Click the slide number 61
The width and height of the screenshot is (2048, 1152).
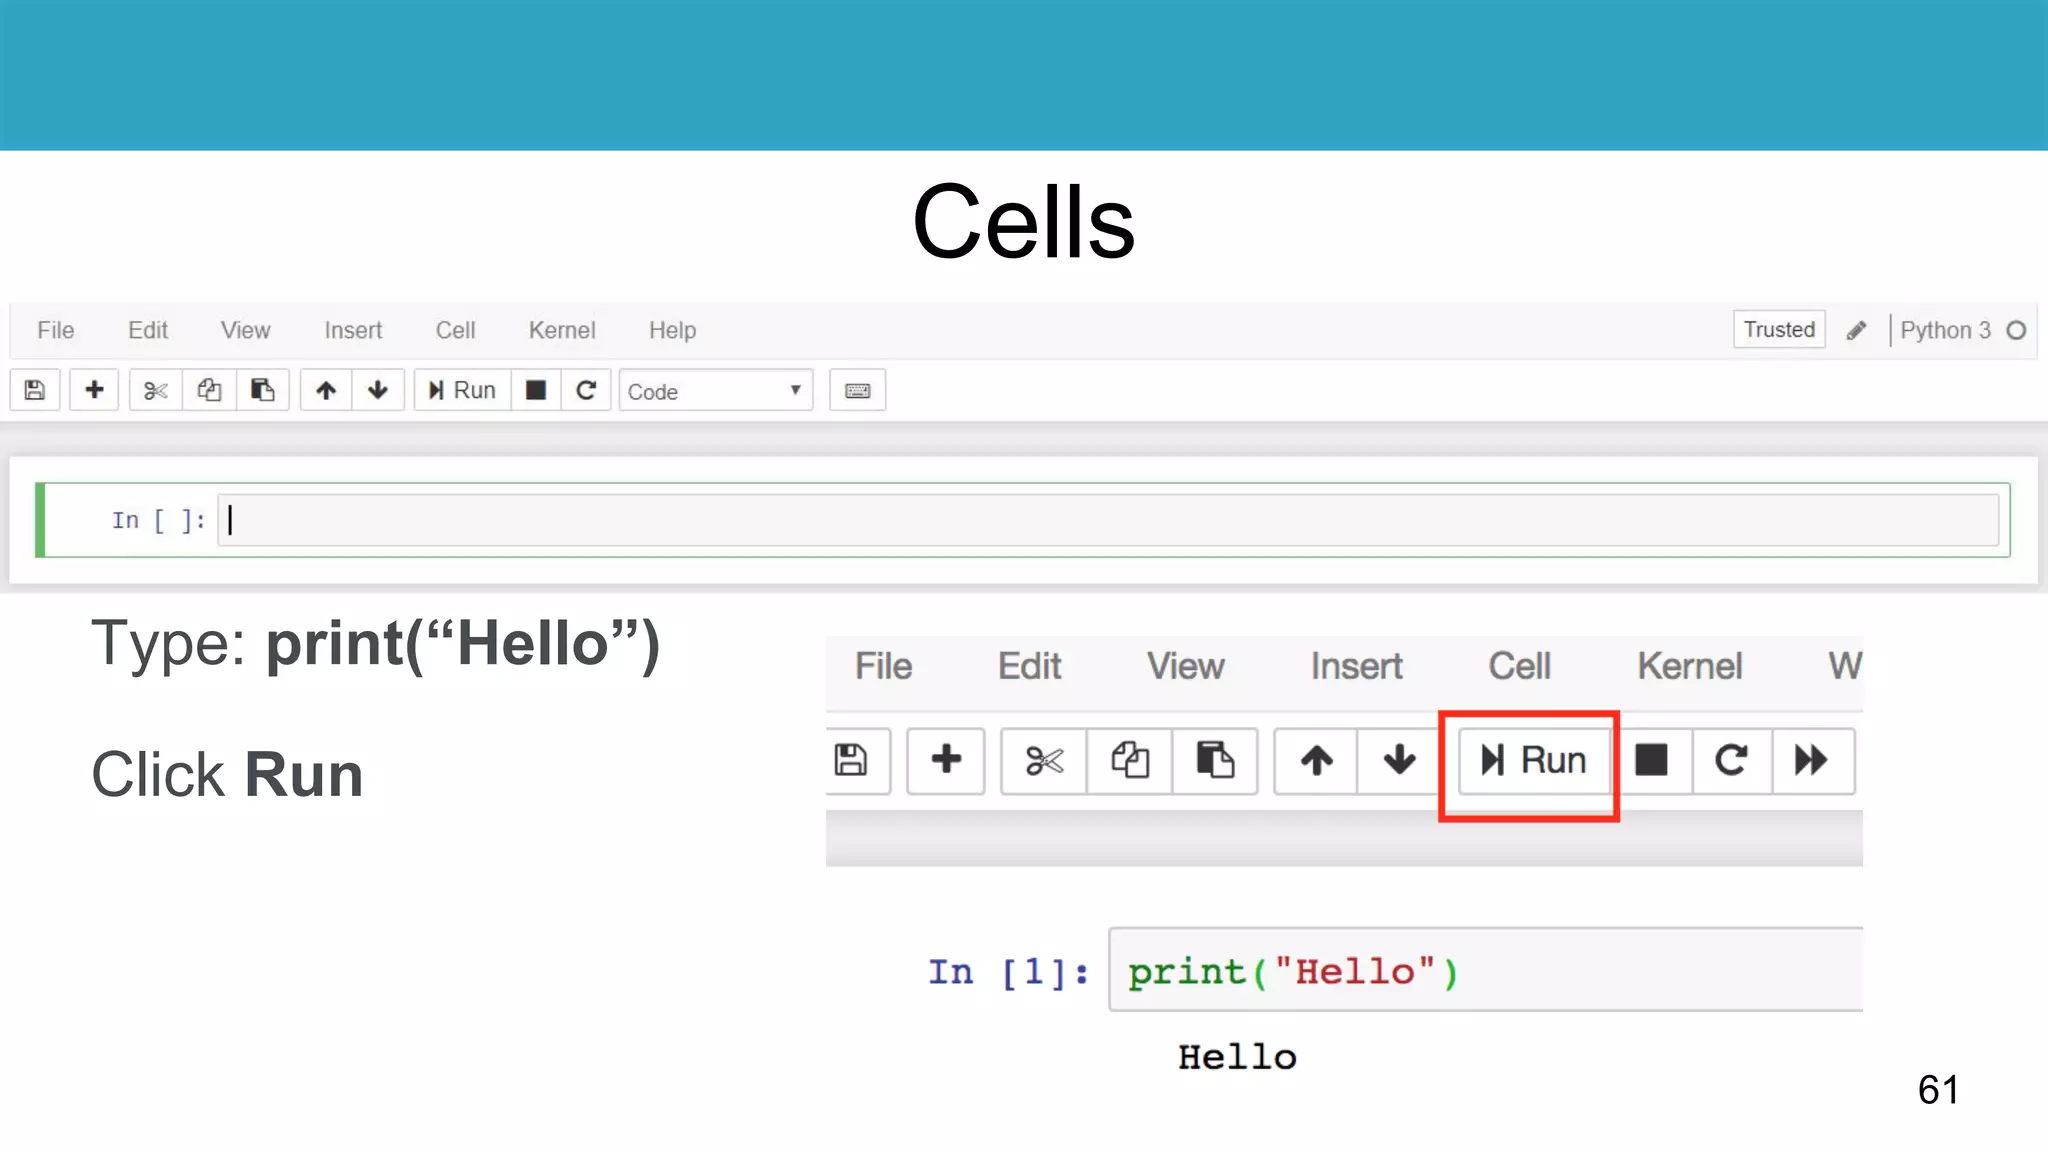[1938, 1089]
